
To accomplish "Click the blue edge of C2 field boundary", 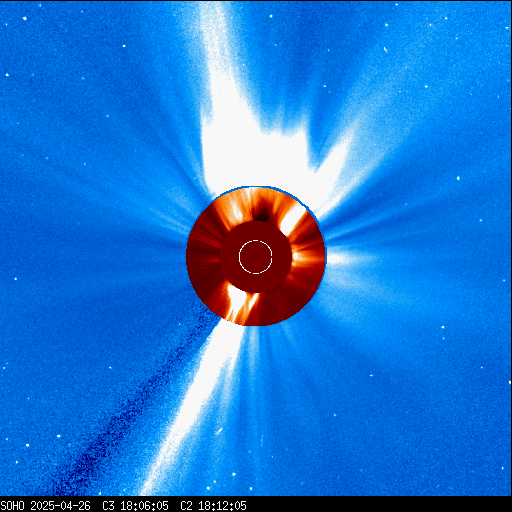I will [267, 188].
